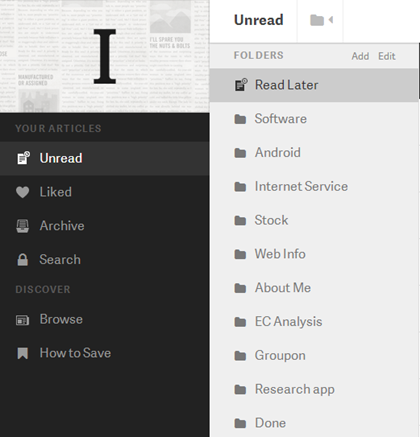Click the DISCOVER section header
The image size is (420, 437).
click(43, 289)
